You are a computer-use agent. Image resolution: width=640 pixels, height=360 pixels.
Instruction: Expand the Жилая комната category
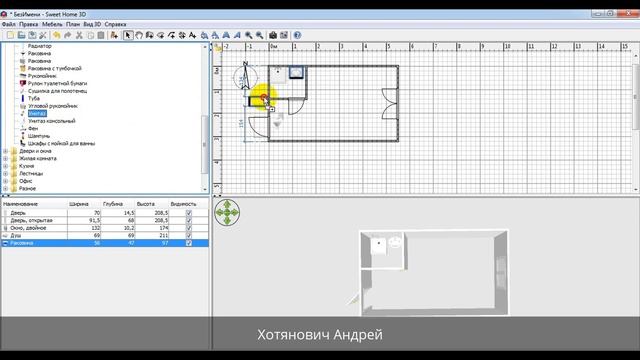pos(6,158)
